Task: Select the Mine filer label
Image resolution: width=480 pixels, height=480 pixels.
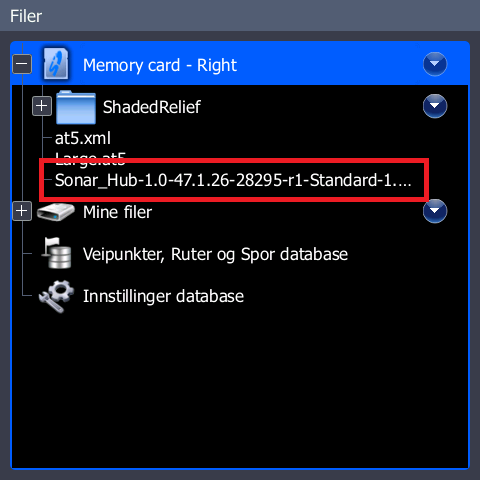Action: pos(117,212)
